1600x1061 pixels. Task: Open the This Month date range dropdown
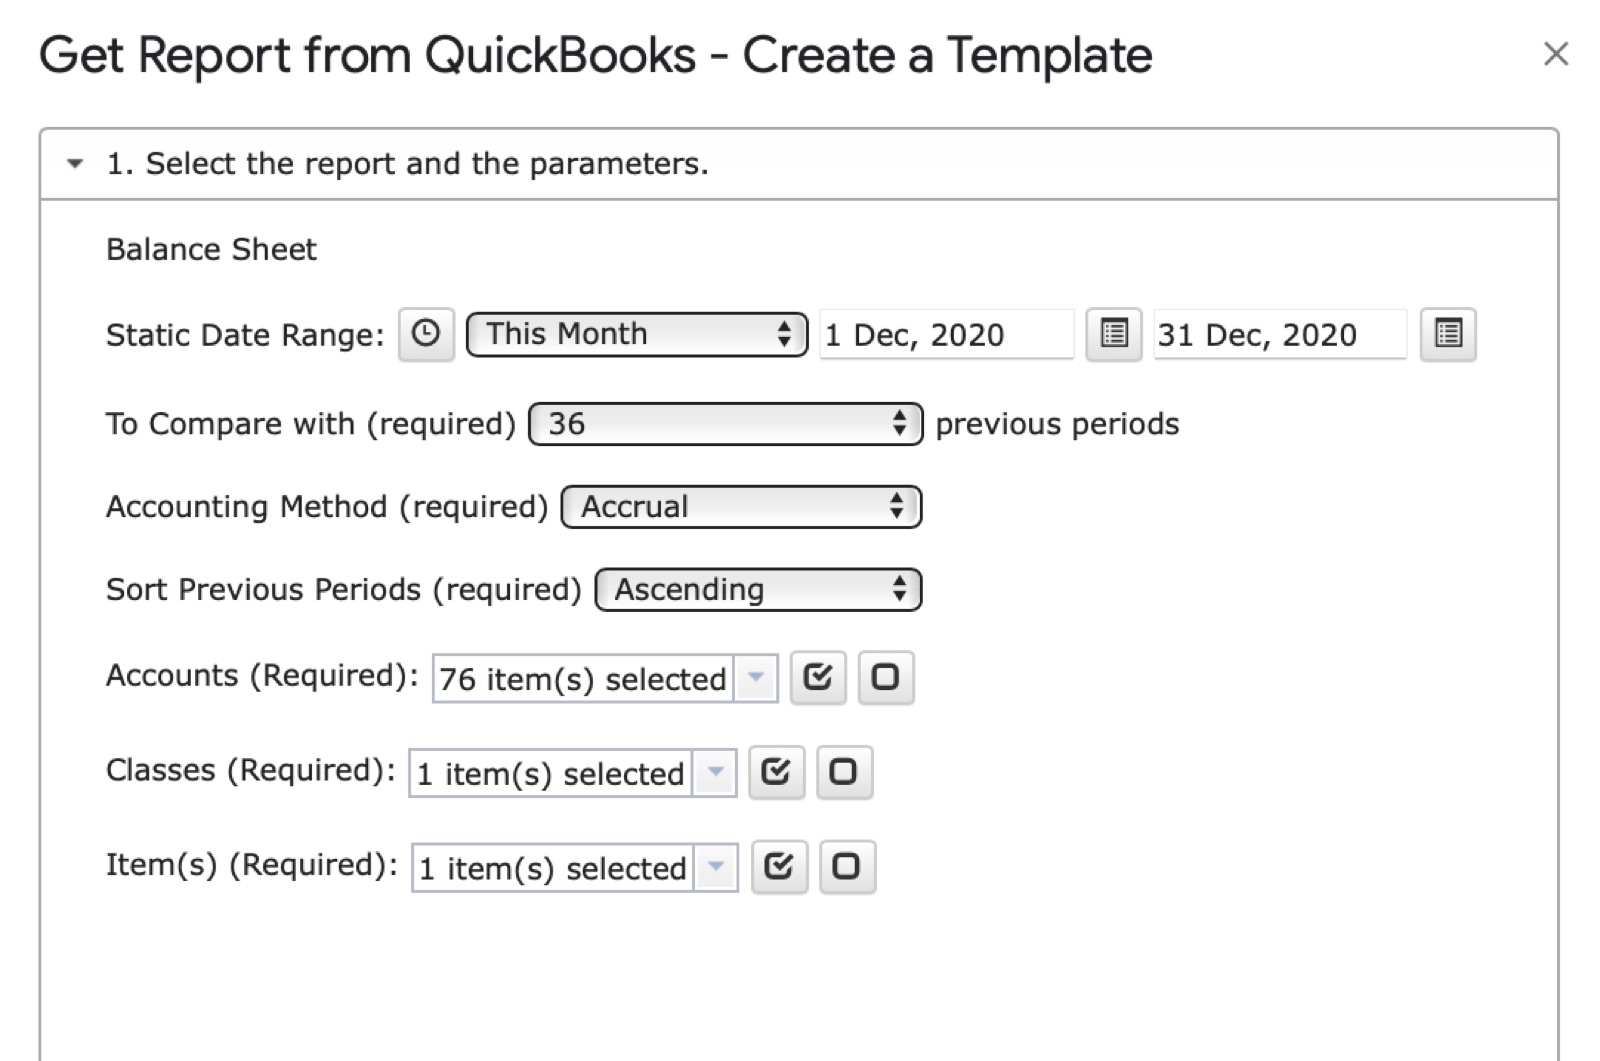637,334
